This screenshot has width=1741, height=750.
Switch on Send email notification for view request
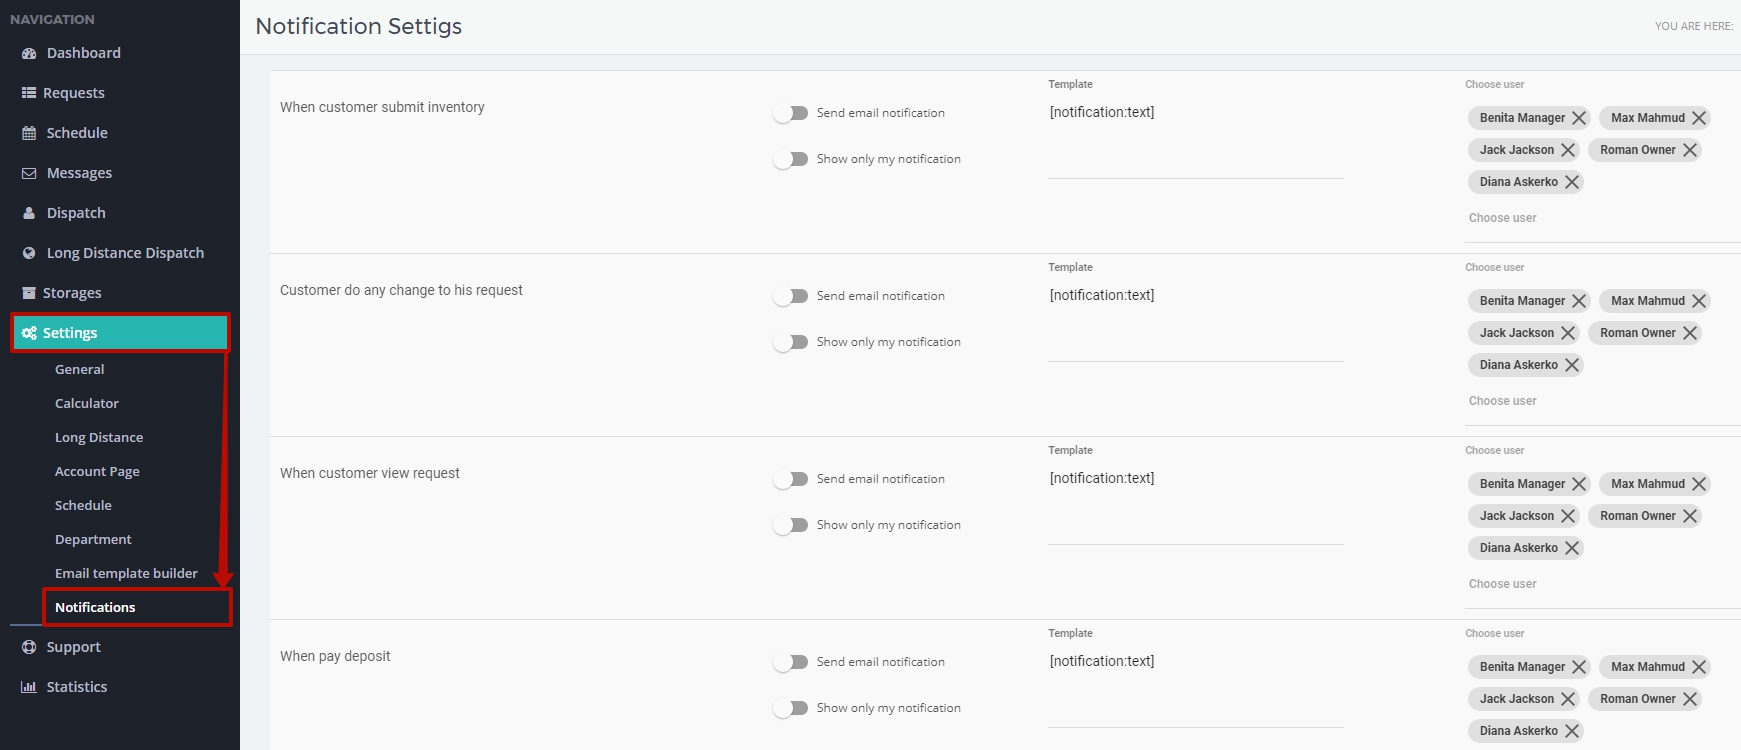pos(790,479)
